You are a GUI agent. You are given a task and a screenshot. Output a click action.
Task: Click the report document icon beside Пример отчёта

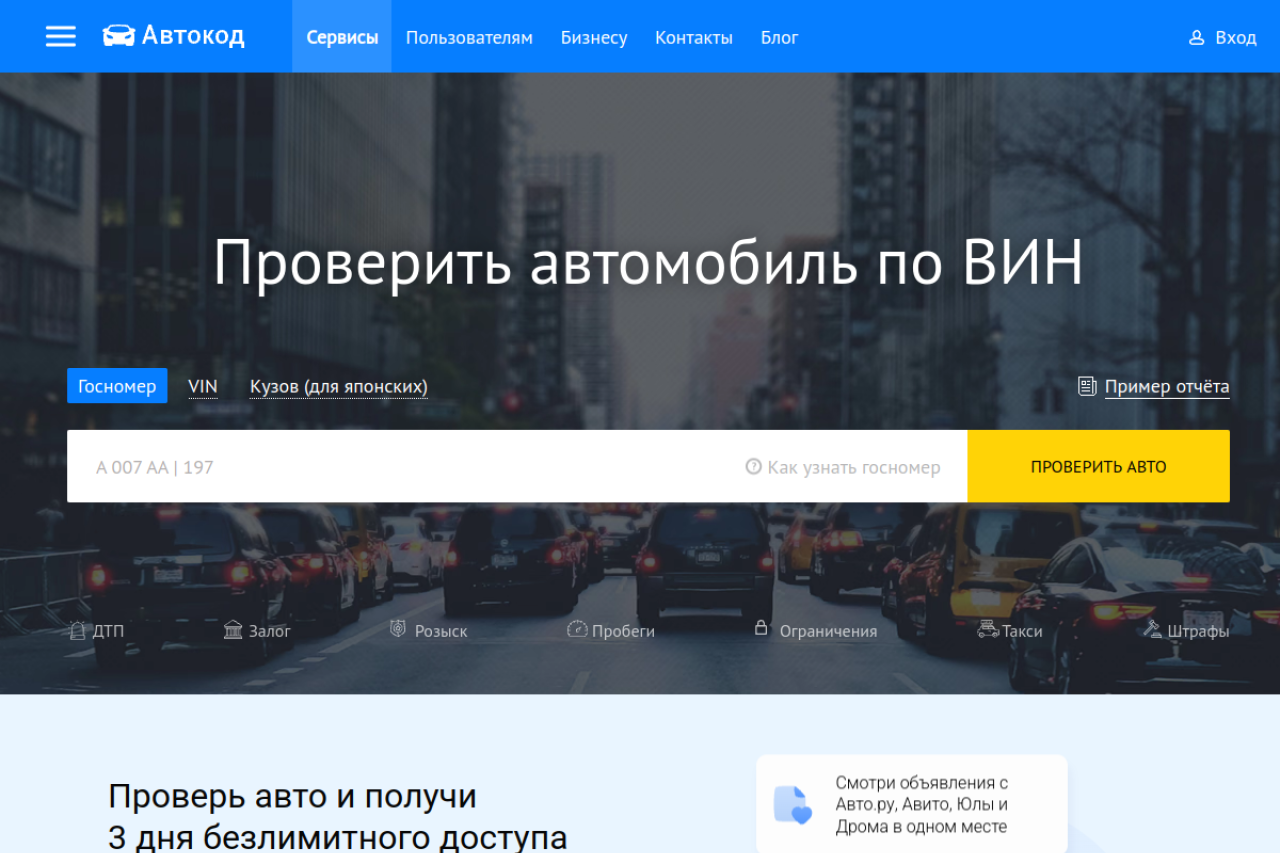tap(1087, 387)
